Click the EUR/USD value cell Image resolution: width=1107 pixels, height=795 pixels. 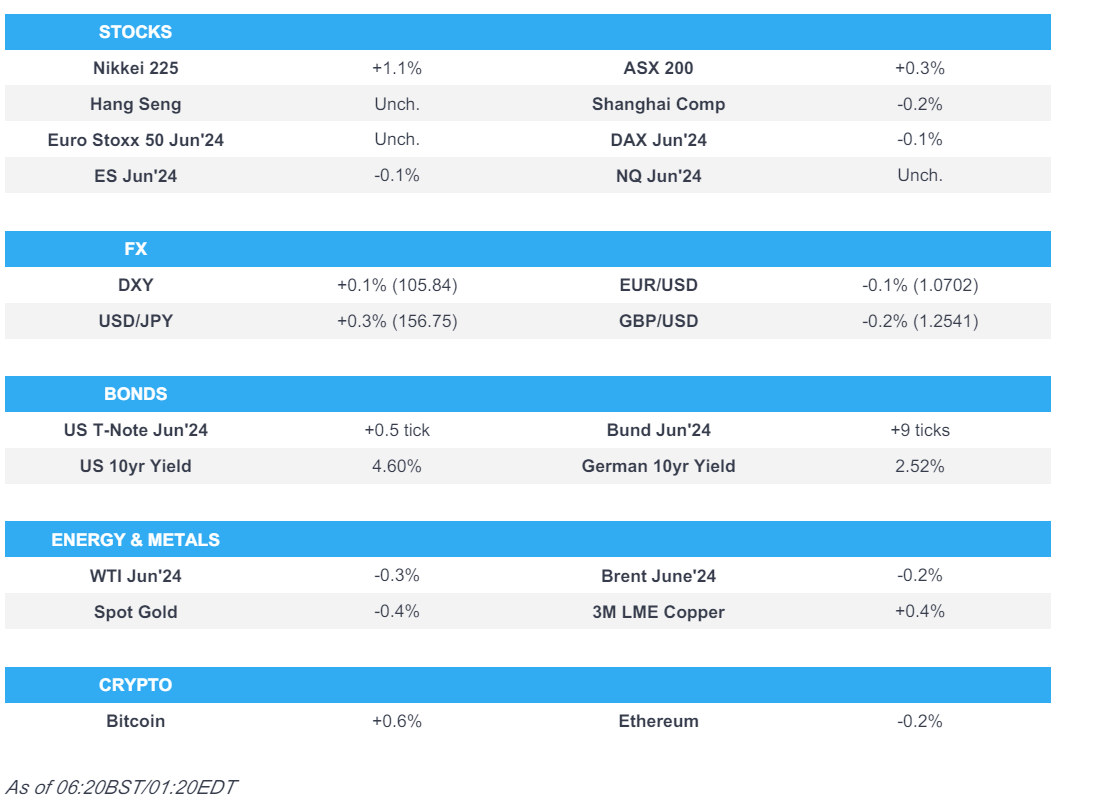(x=919, y=285)
